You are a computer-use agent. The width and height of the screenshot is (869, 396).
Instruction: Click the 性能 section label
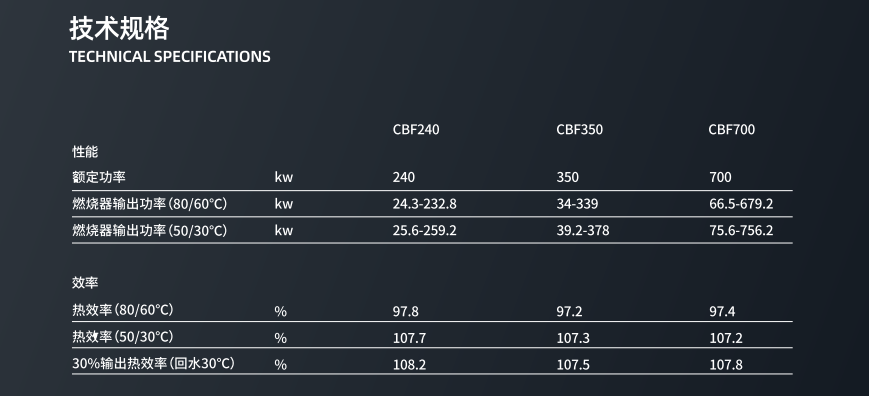pos(85,151)
